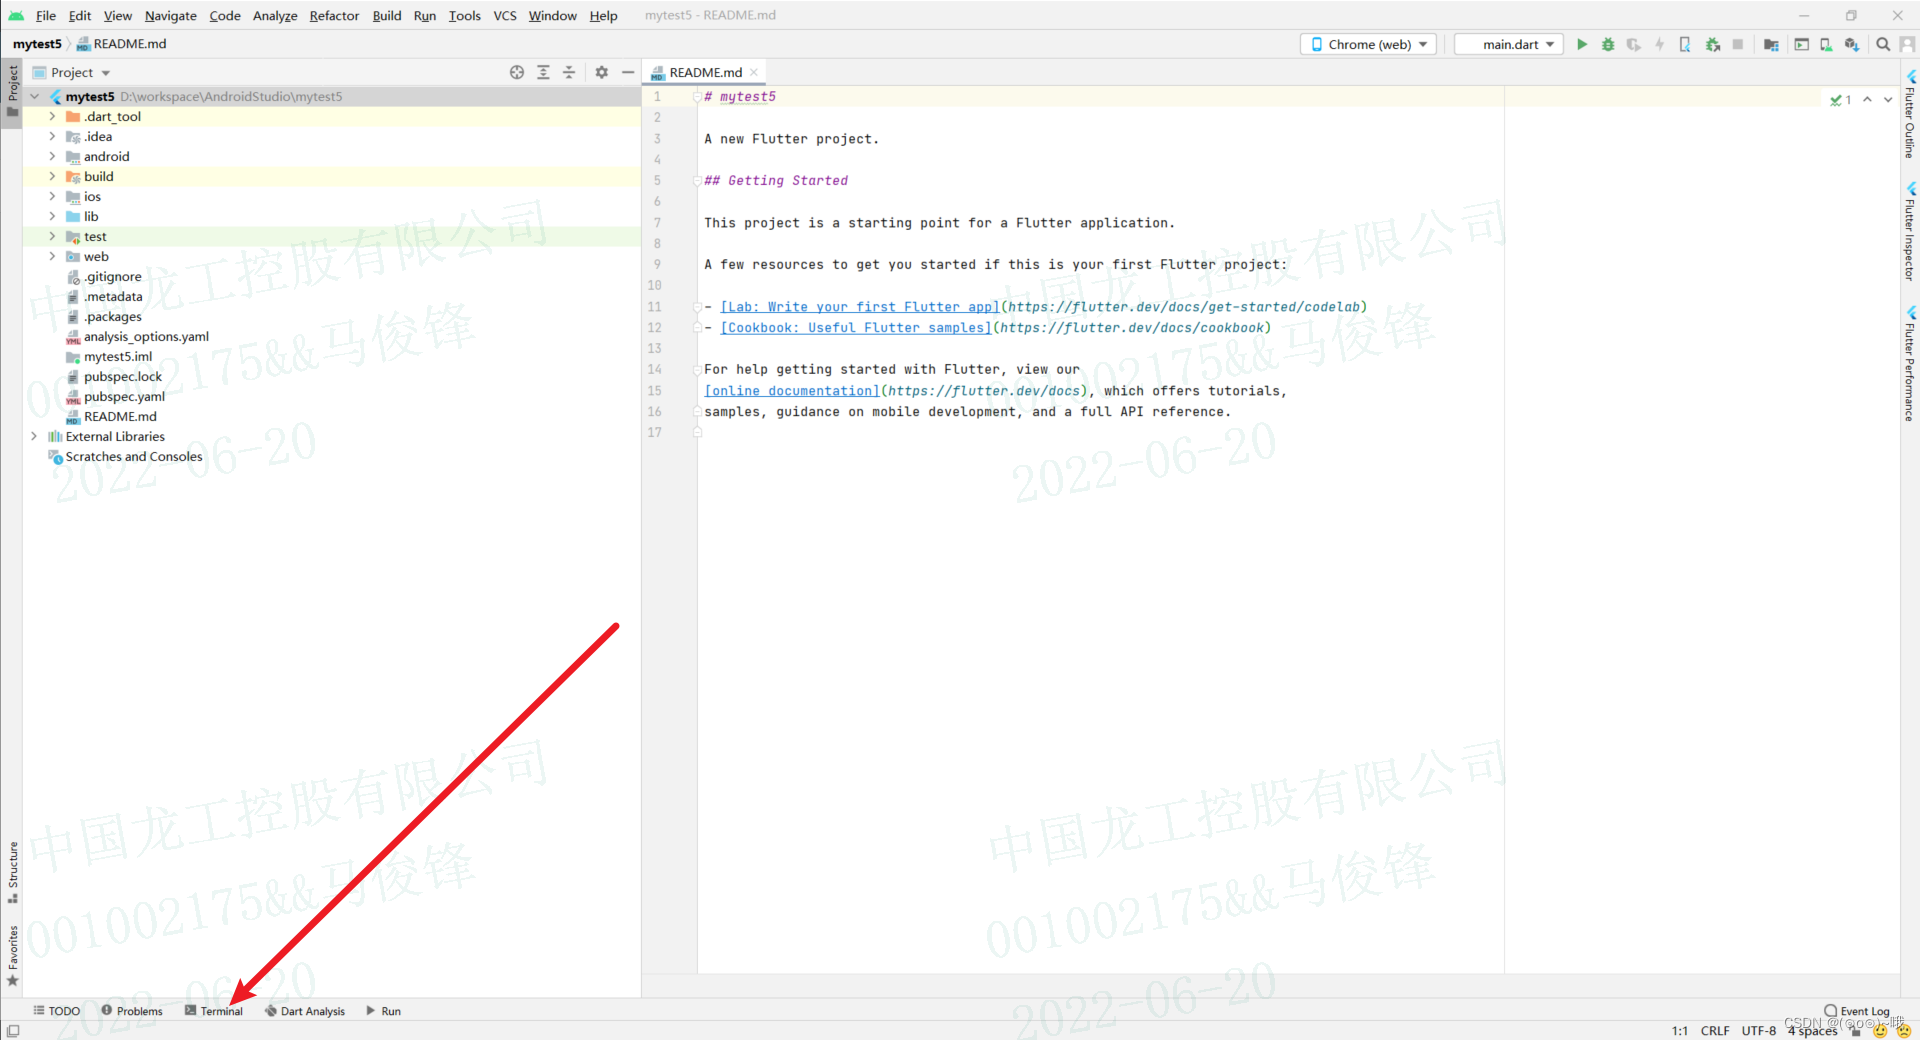The width and height of the screenshot is (1920, 1040).
Task: Click the README.md breadcrumb in navigation bar
Action: 122,44
